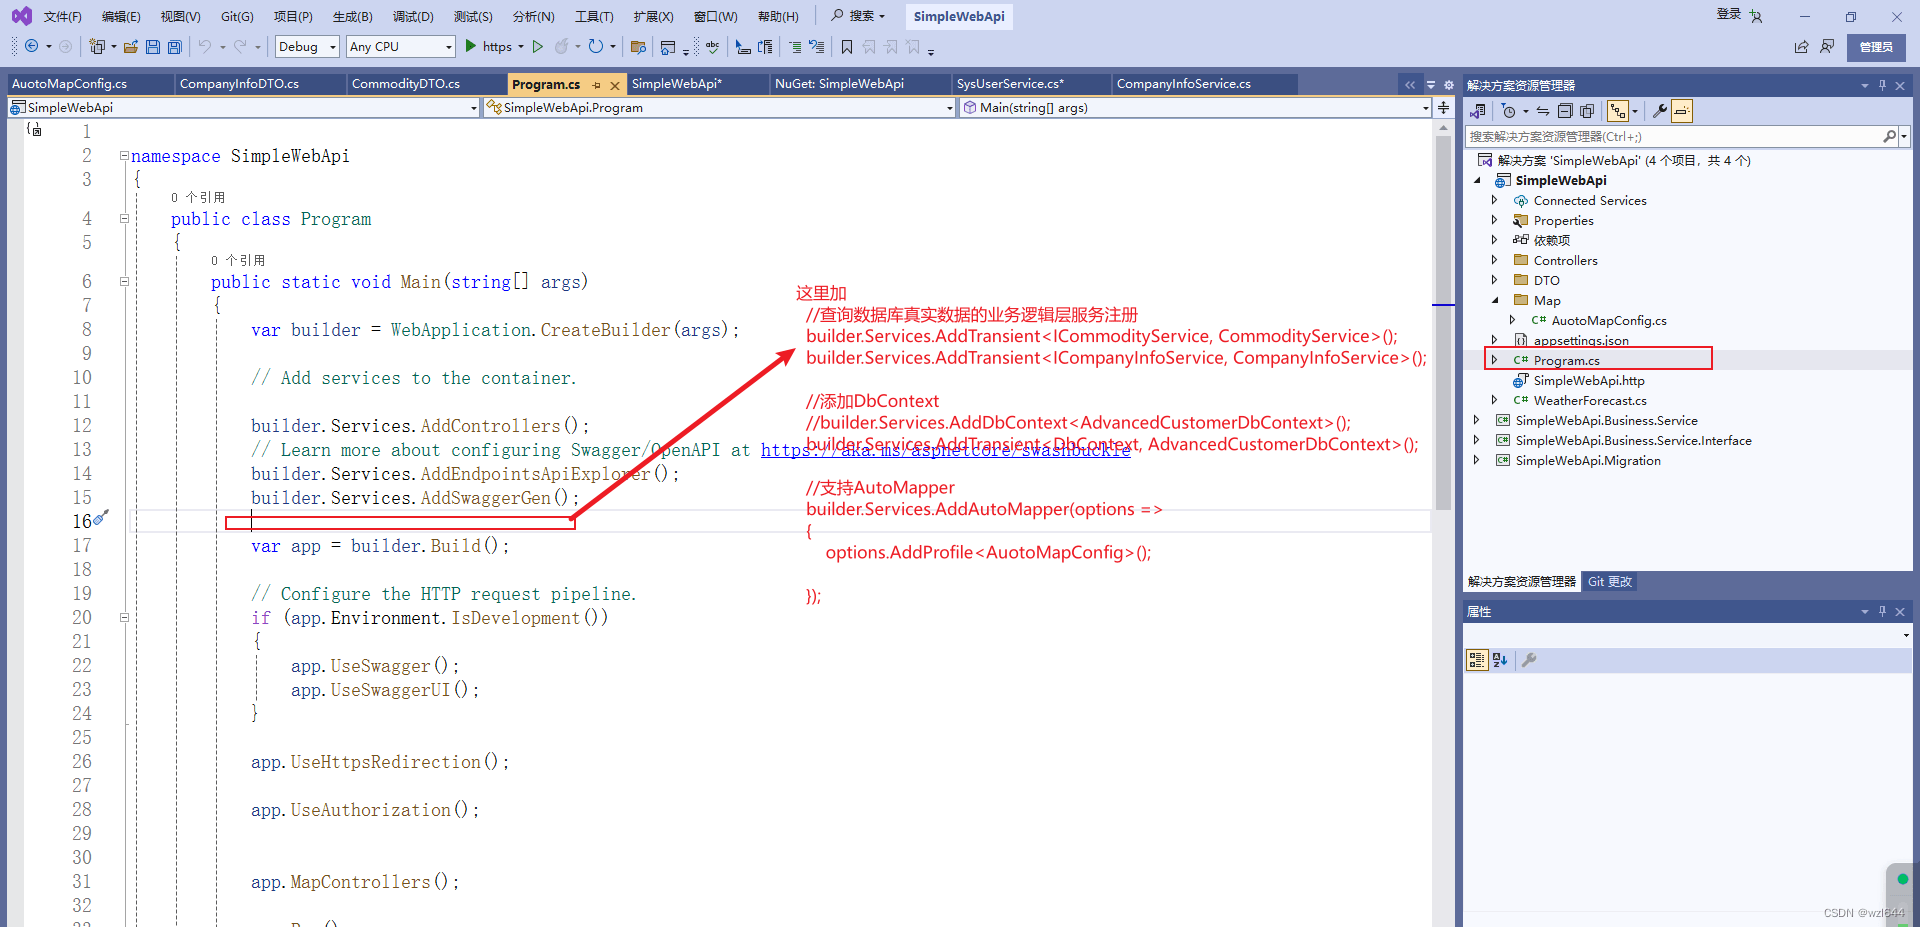Switch to the Git 更改 panel tab
This screenshot has height=927, width=1920.
point(1609,582)
